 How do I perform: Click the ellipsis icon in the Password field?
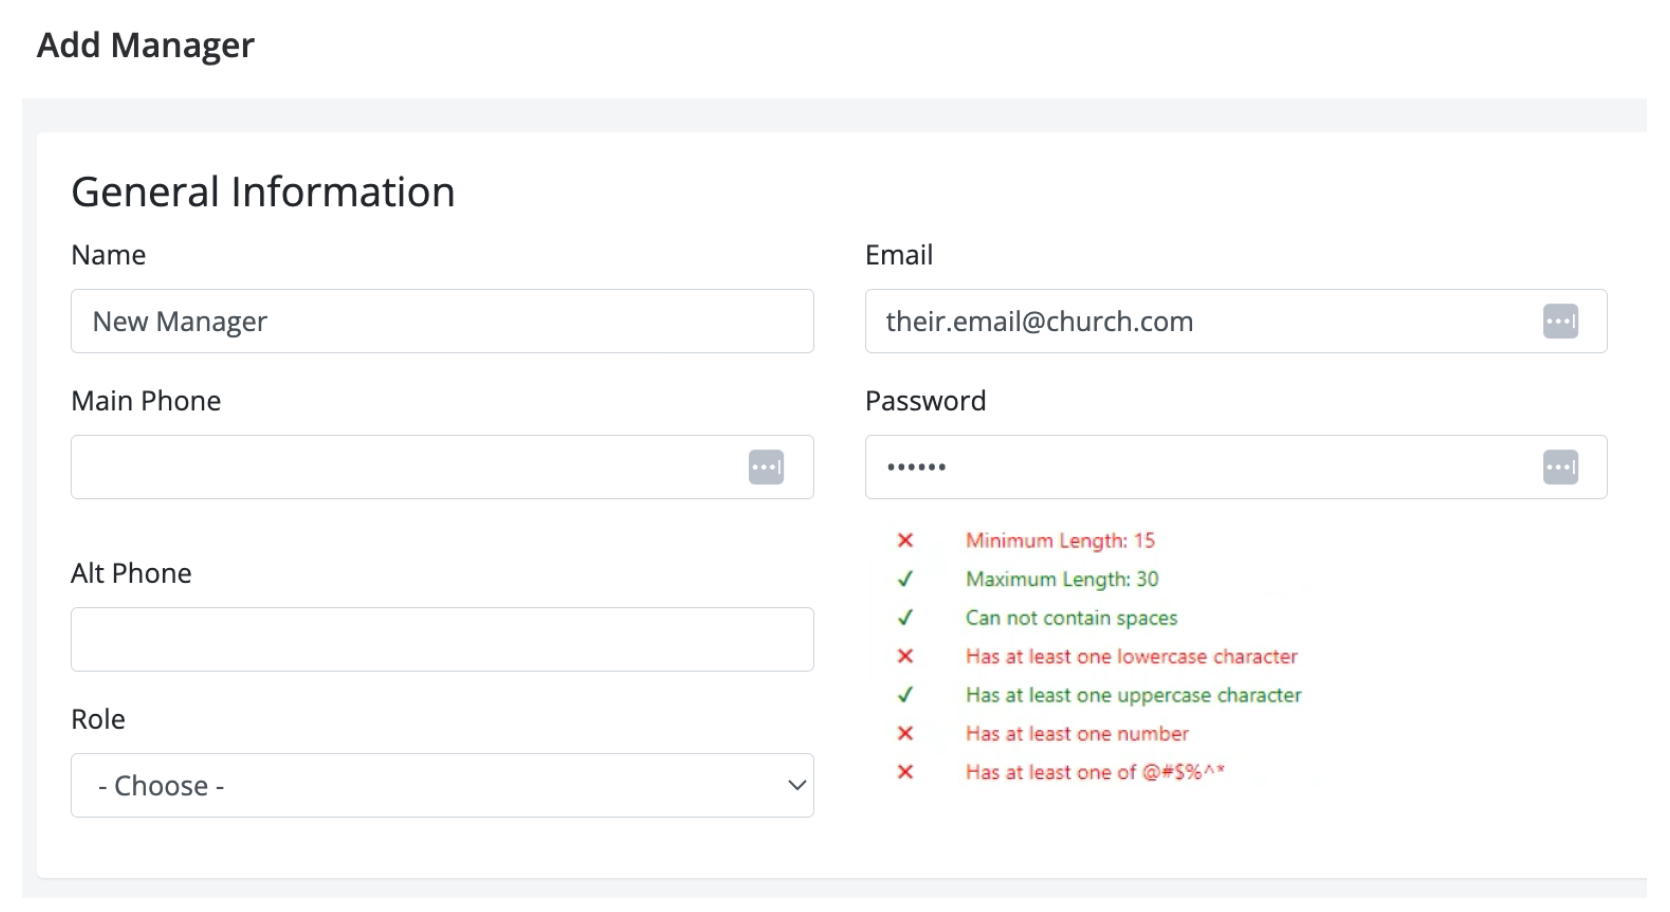click(x=1560, y=467)
